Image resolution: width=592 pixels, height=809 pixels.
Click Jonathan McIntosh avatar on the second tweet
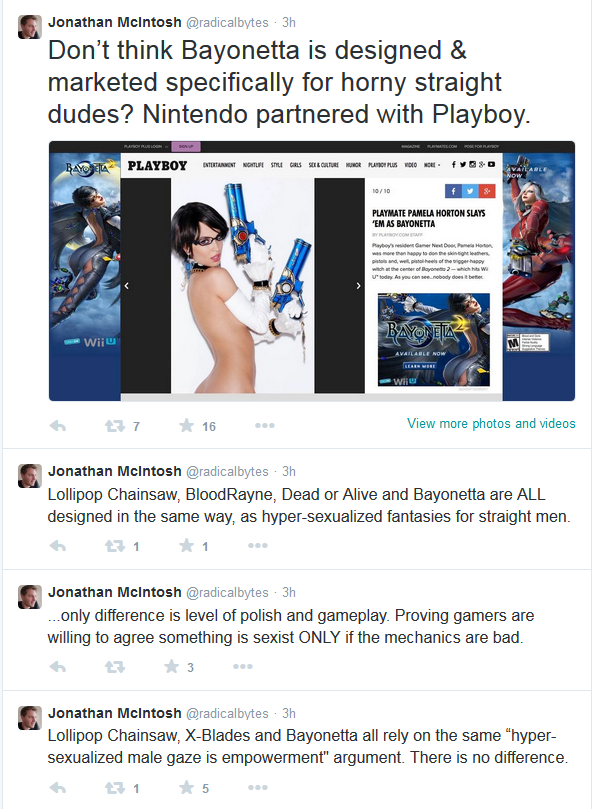tap(30, 476)
